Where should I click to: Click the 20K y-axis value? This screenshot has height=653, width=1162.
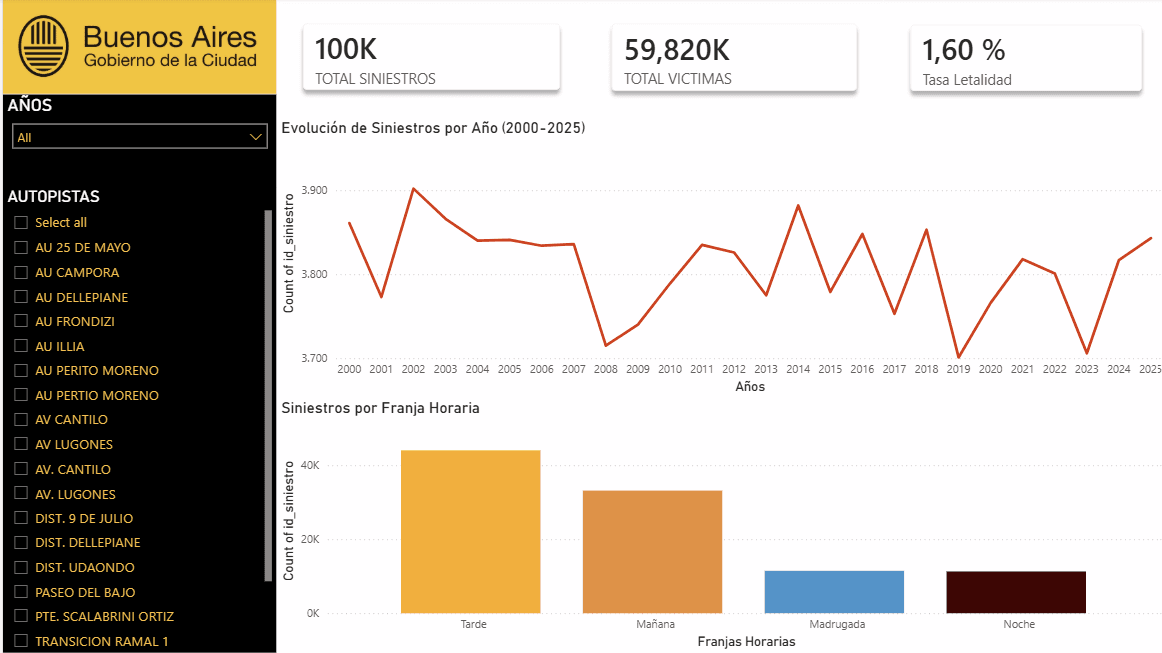tap(311, 540)
